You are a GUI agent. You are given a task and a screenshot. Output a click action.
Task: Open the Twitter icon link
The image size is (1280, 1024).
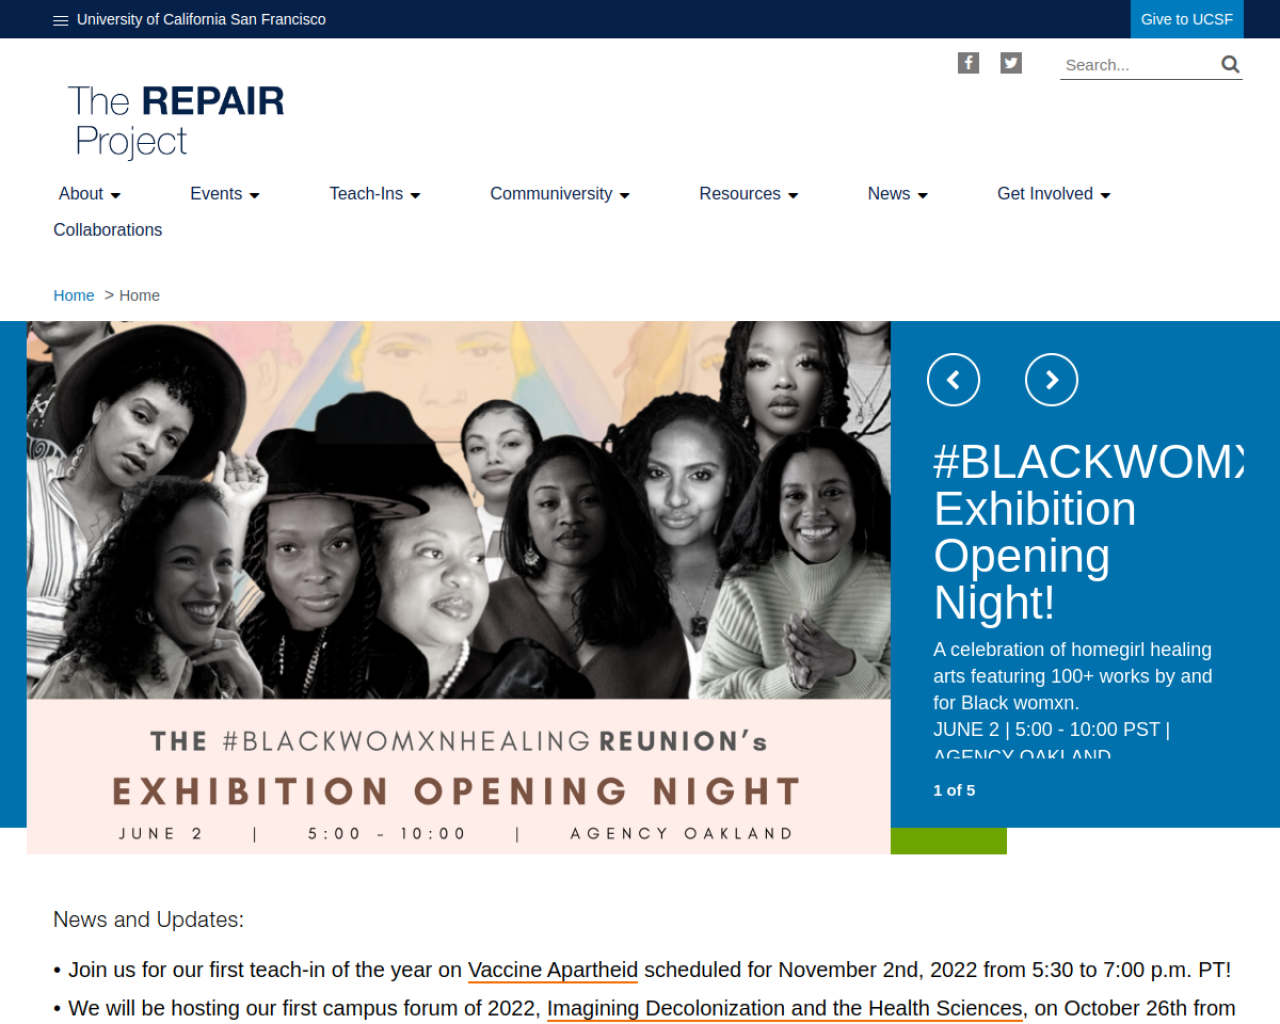point(1011,63)
